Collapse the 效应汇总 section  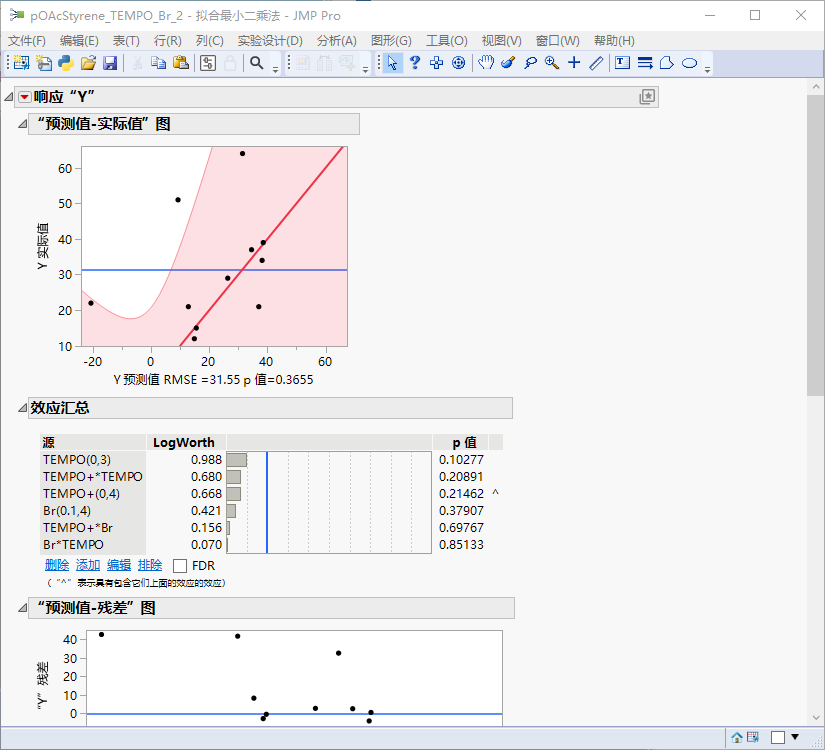22,408
